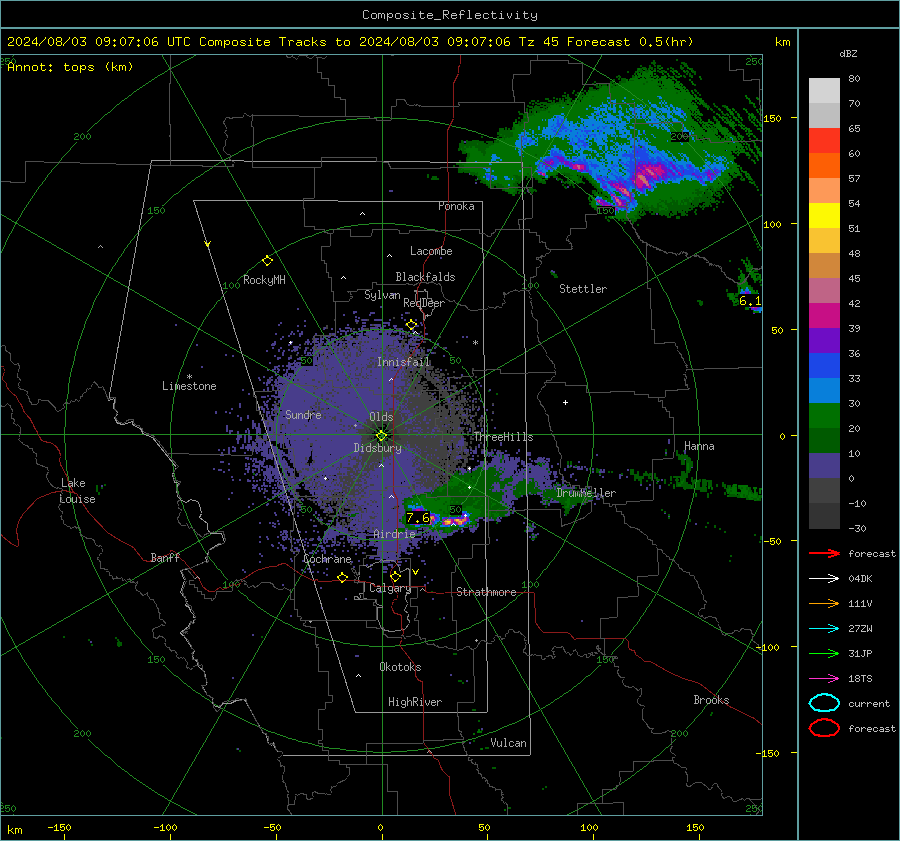Click the 'Annot: tops (km)' annotation label
The image size is (900, 841).
(x=70, y=67)
